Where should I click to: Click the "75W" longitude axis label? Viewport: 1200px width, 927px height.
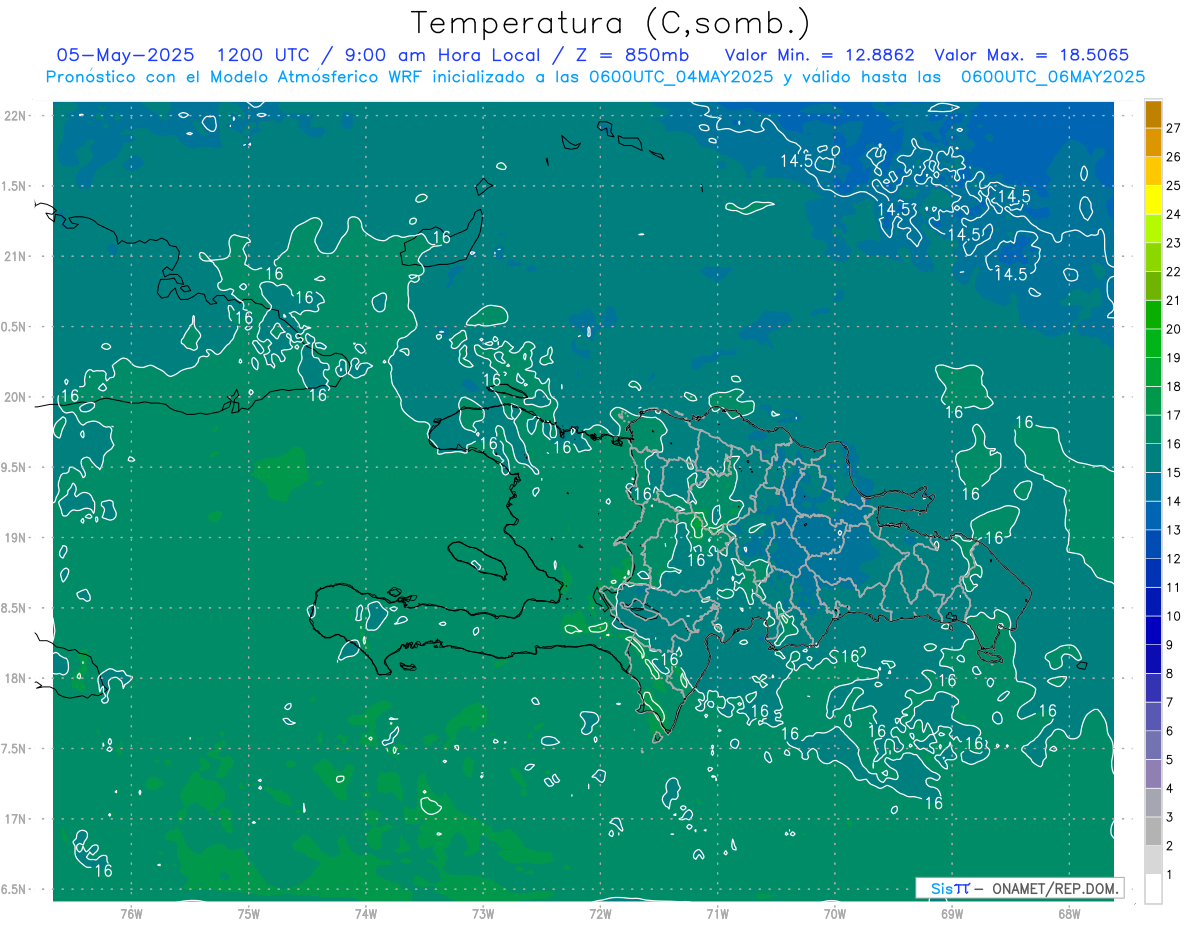coord(248,914)
